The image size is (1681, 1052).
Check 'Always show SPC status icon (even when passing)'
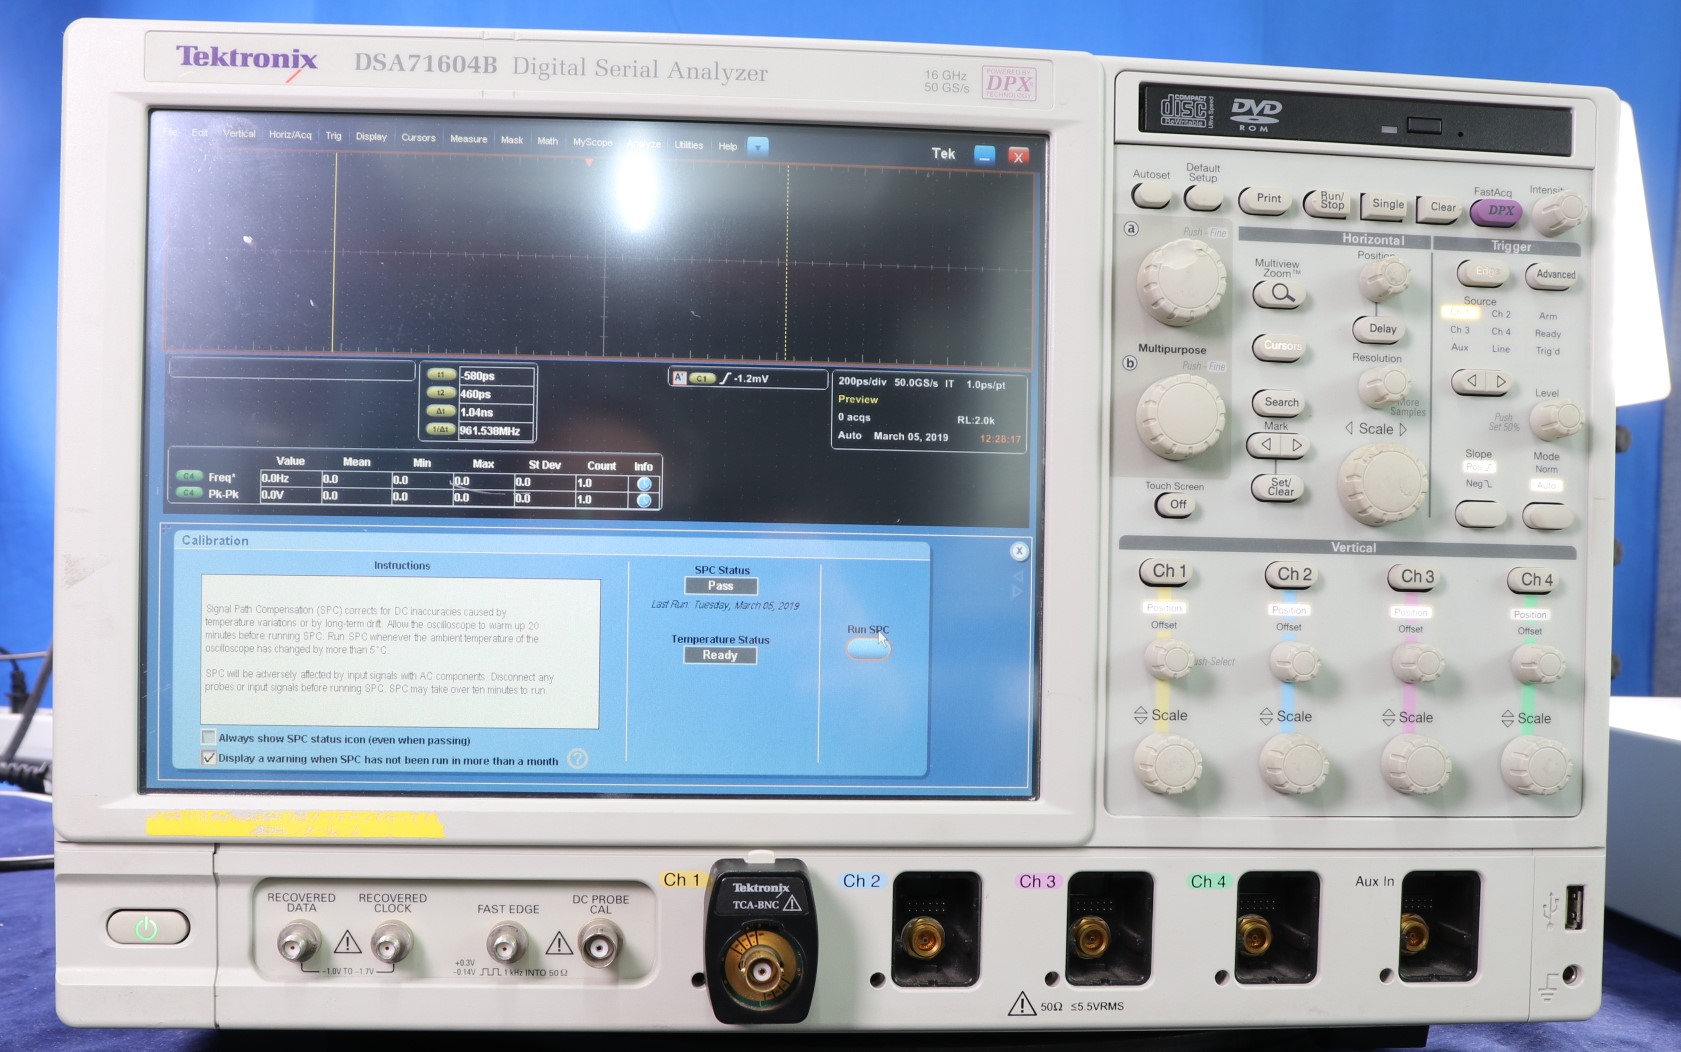pyautogui.click(x=208, y=737)
